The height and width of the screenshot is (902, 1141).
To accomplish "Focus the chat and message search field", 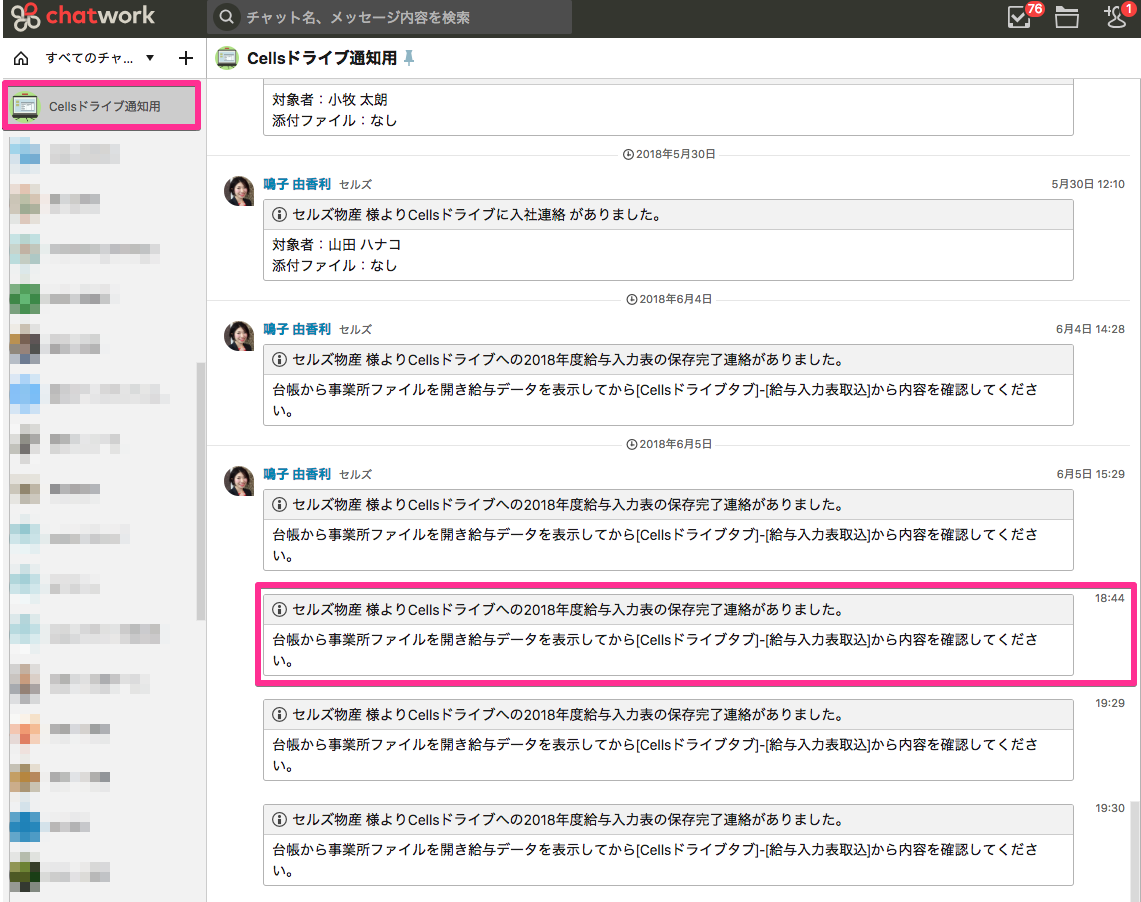I will [389, 17].
